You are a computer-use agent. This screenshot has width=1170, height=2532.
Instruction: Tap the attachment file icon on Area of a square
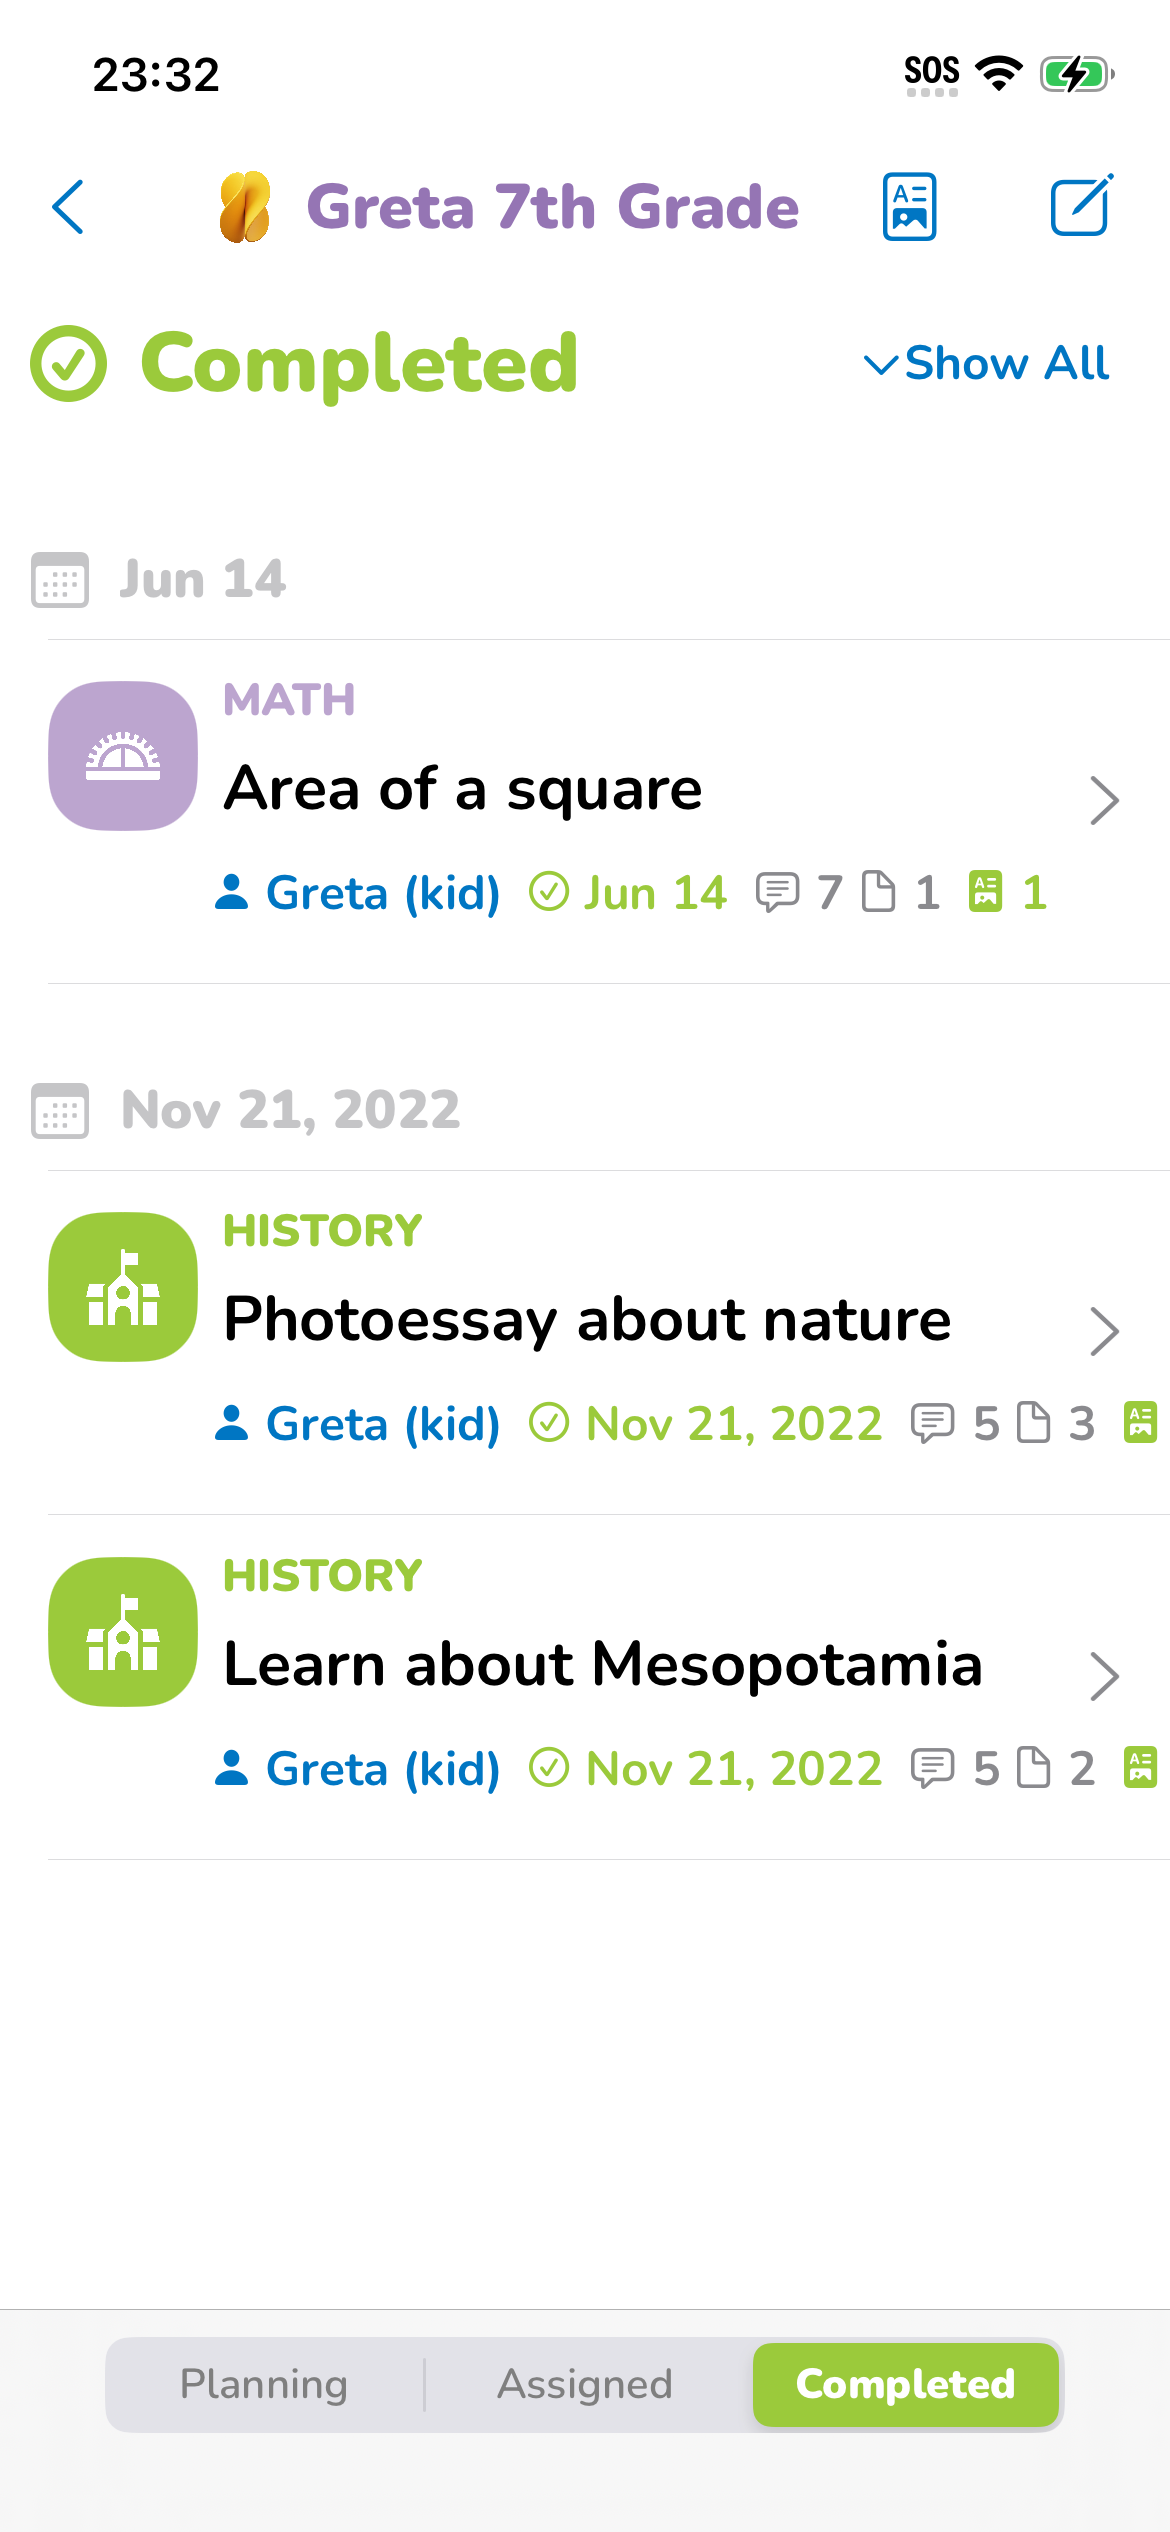coord(878,892)
